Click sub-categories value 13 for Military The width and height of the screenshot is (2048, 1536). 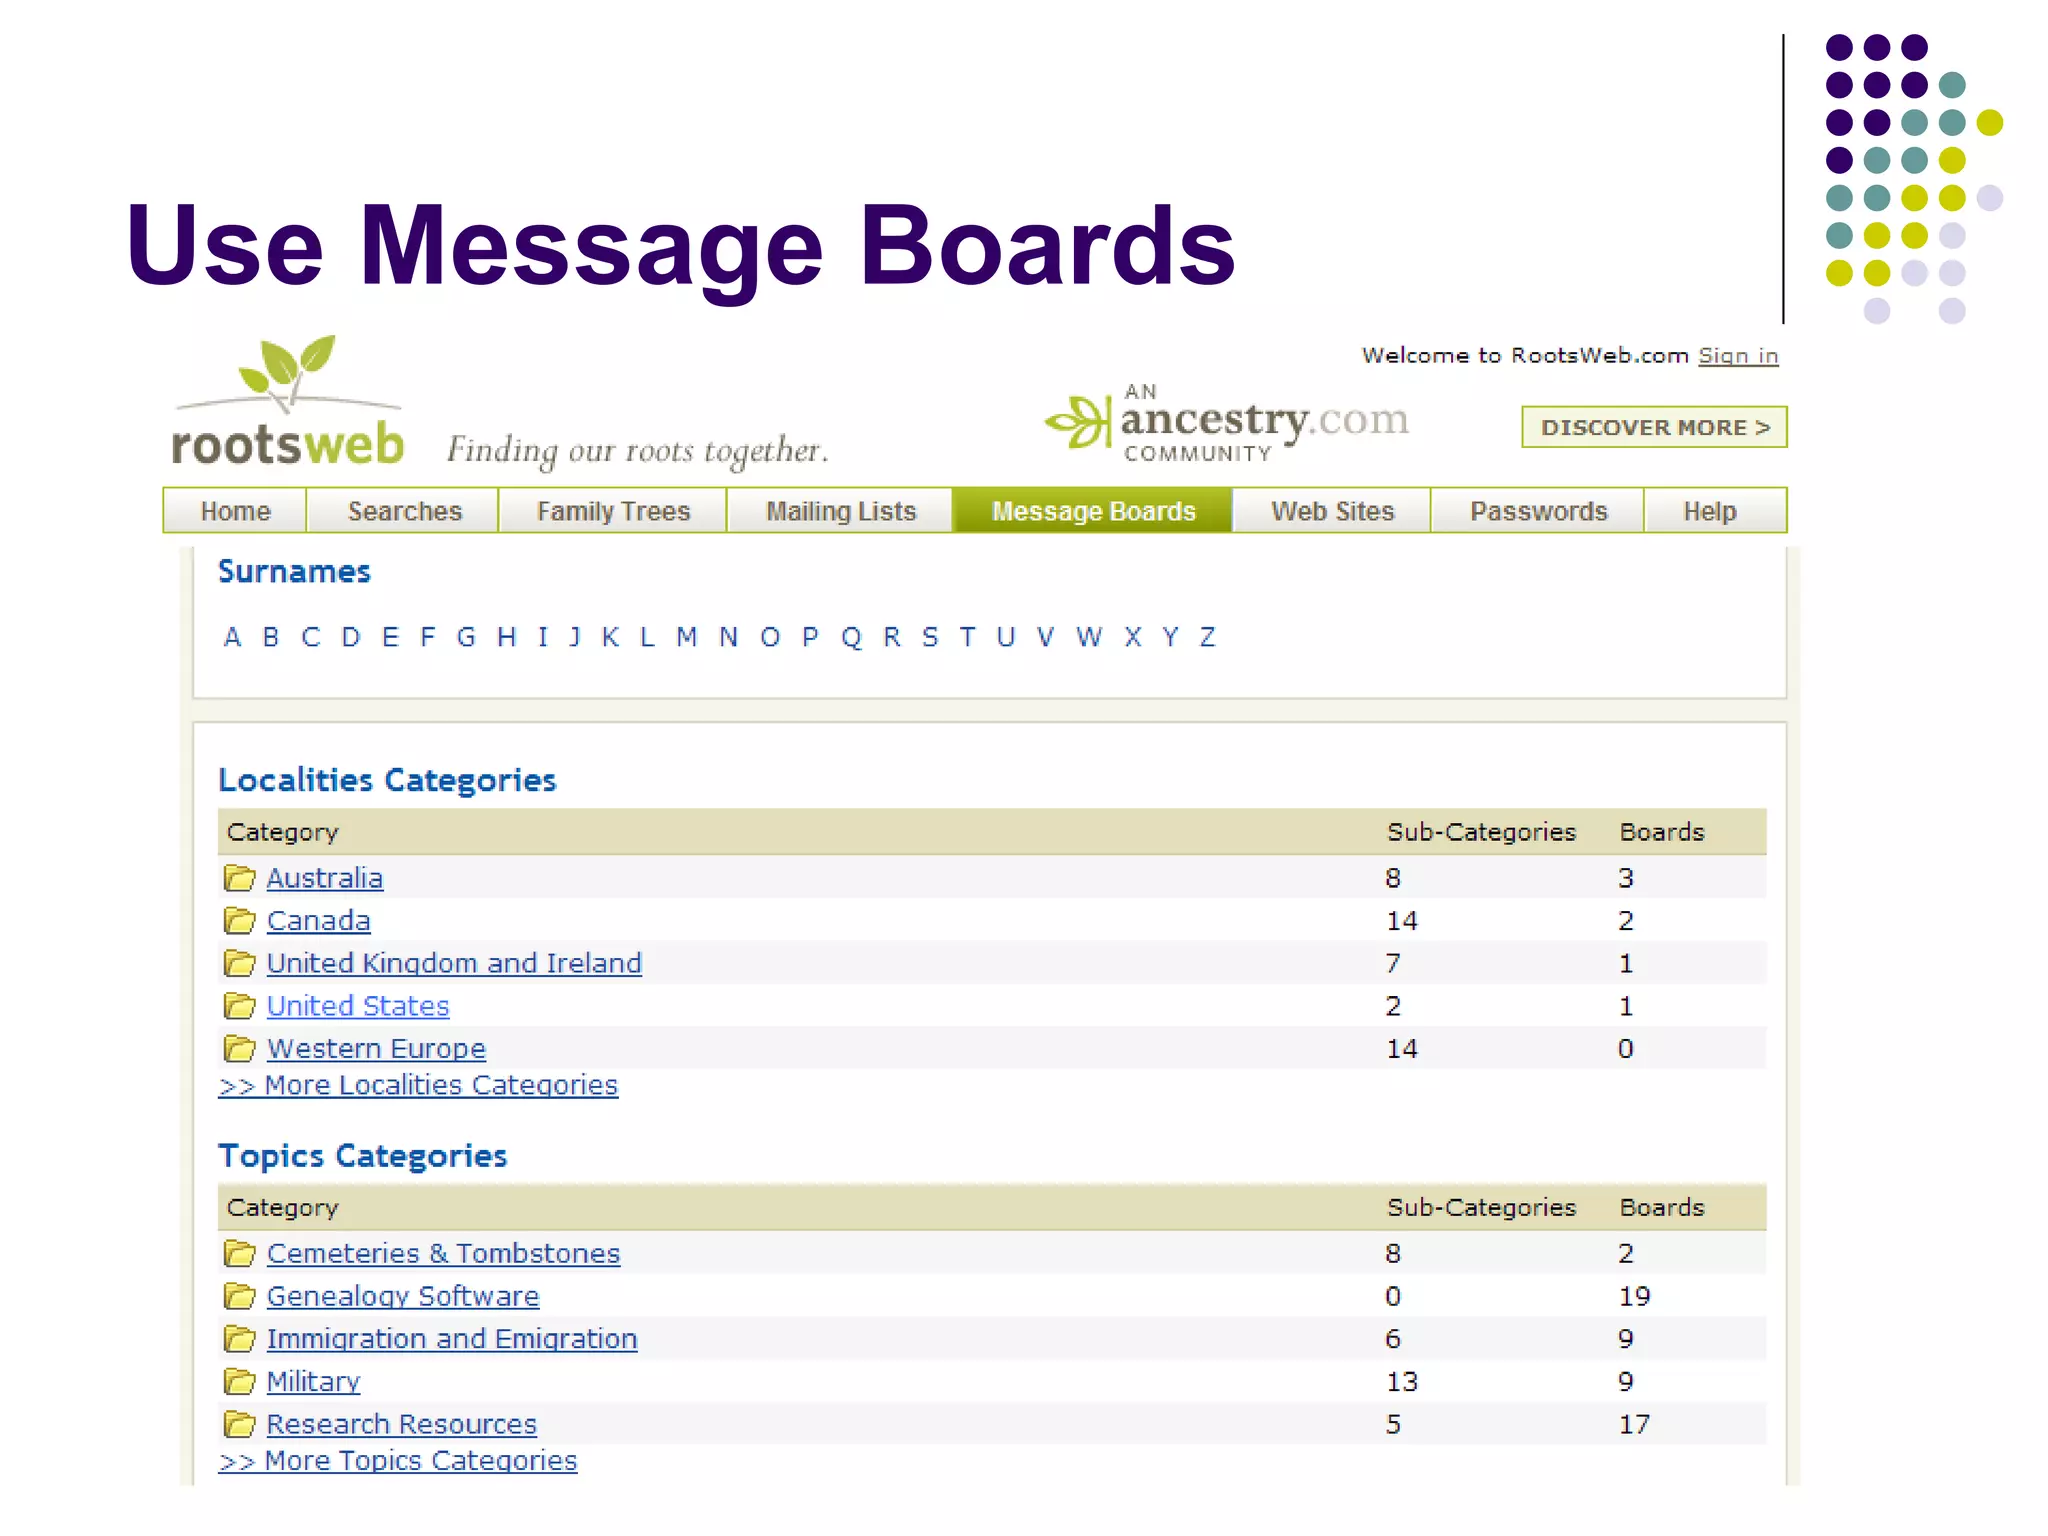[x=1401, y=1381]
